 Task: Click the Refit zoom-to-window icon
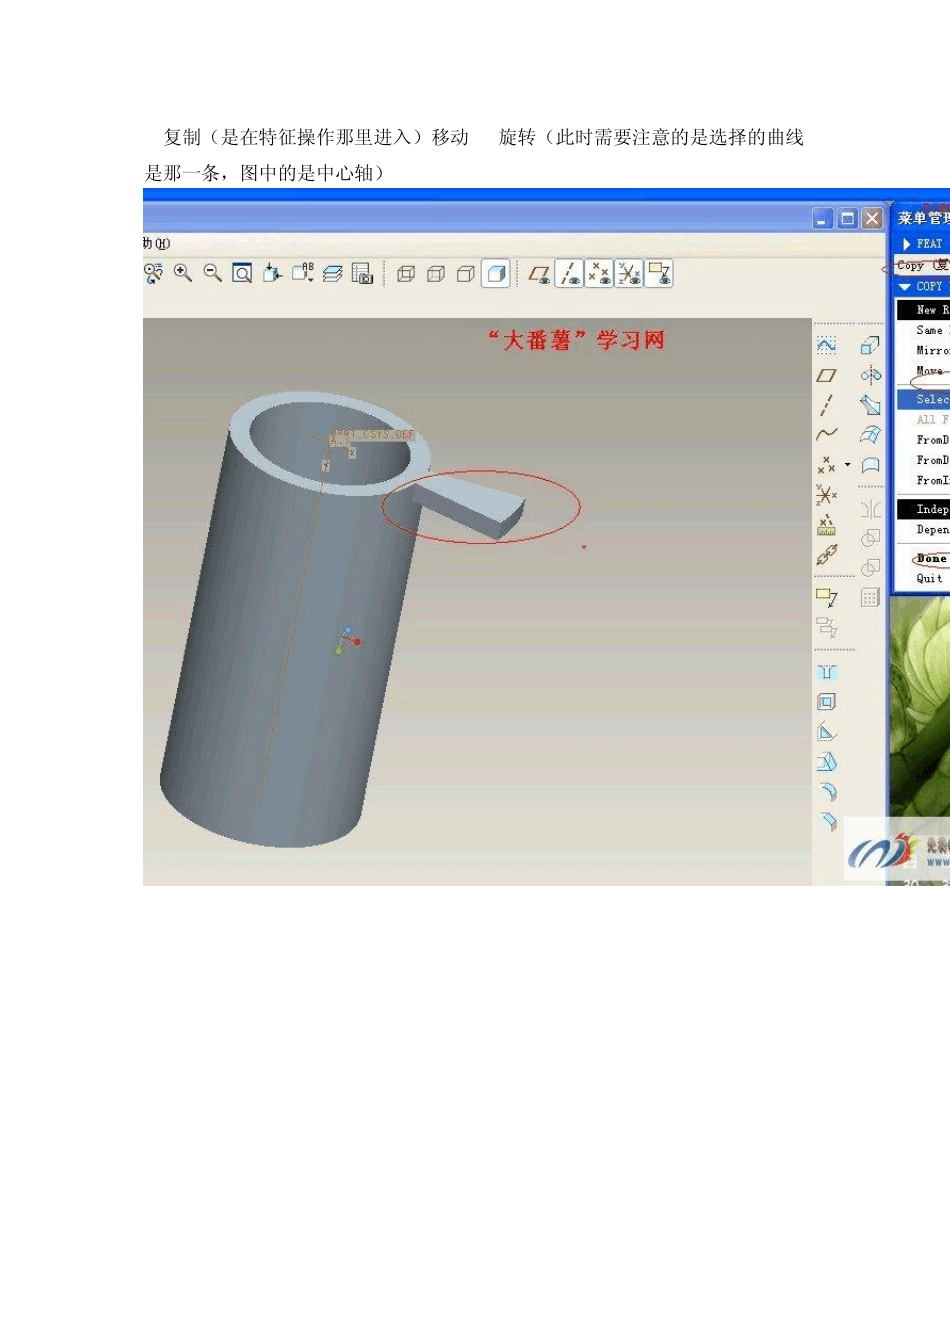[242, 273]
